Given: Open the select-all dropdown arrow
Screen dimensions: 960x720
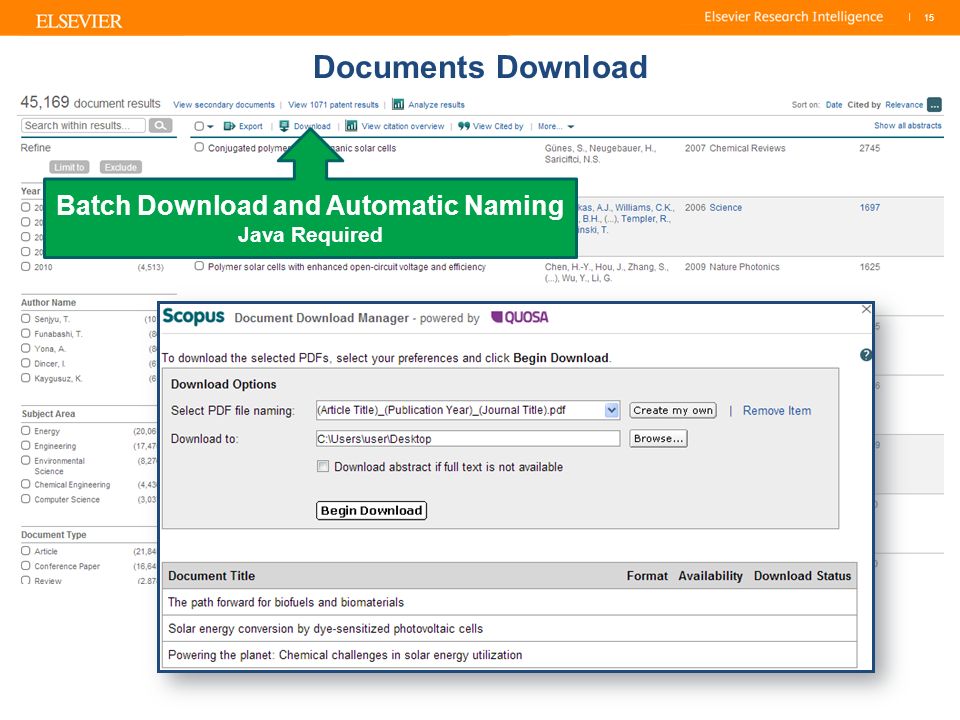Looking at the screenshot, I should click(210, 126).
